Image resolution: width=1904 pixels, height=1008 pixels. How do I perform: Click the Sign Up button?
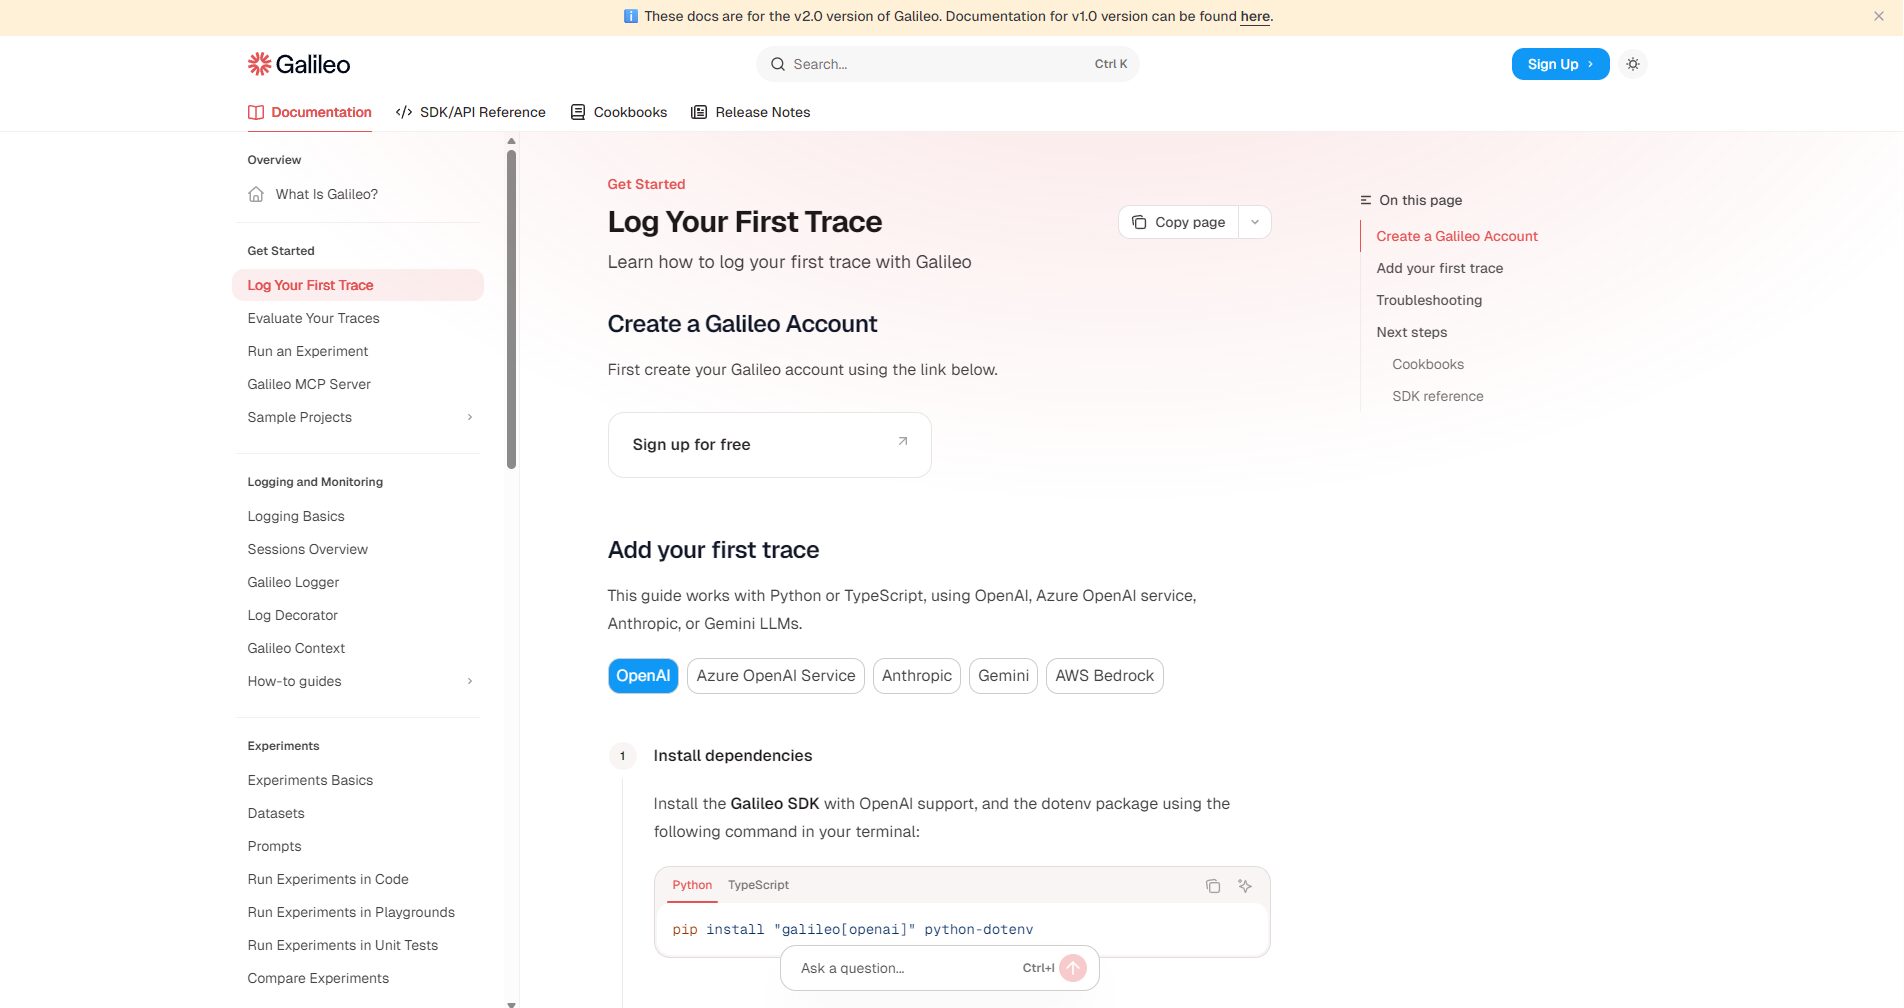(1560, 64)
